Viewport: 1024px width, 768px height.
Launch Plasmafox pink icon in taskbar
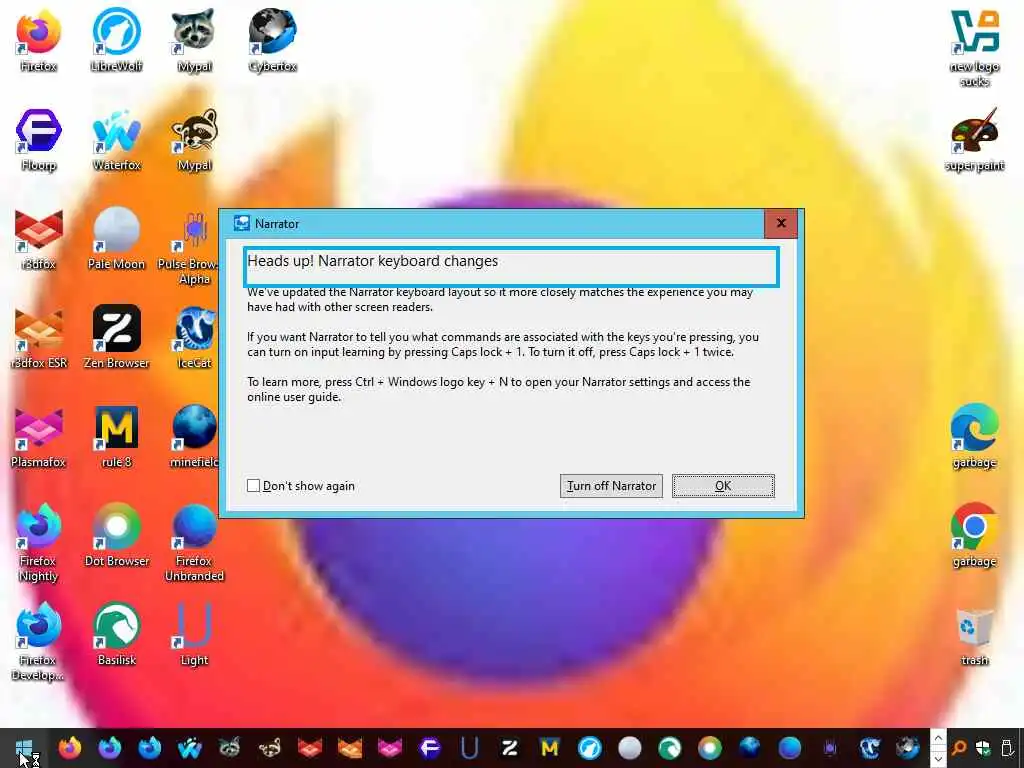pyautogui.click(x=389, y=748)
